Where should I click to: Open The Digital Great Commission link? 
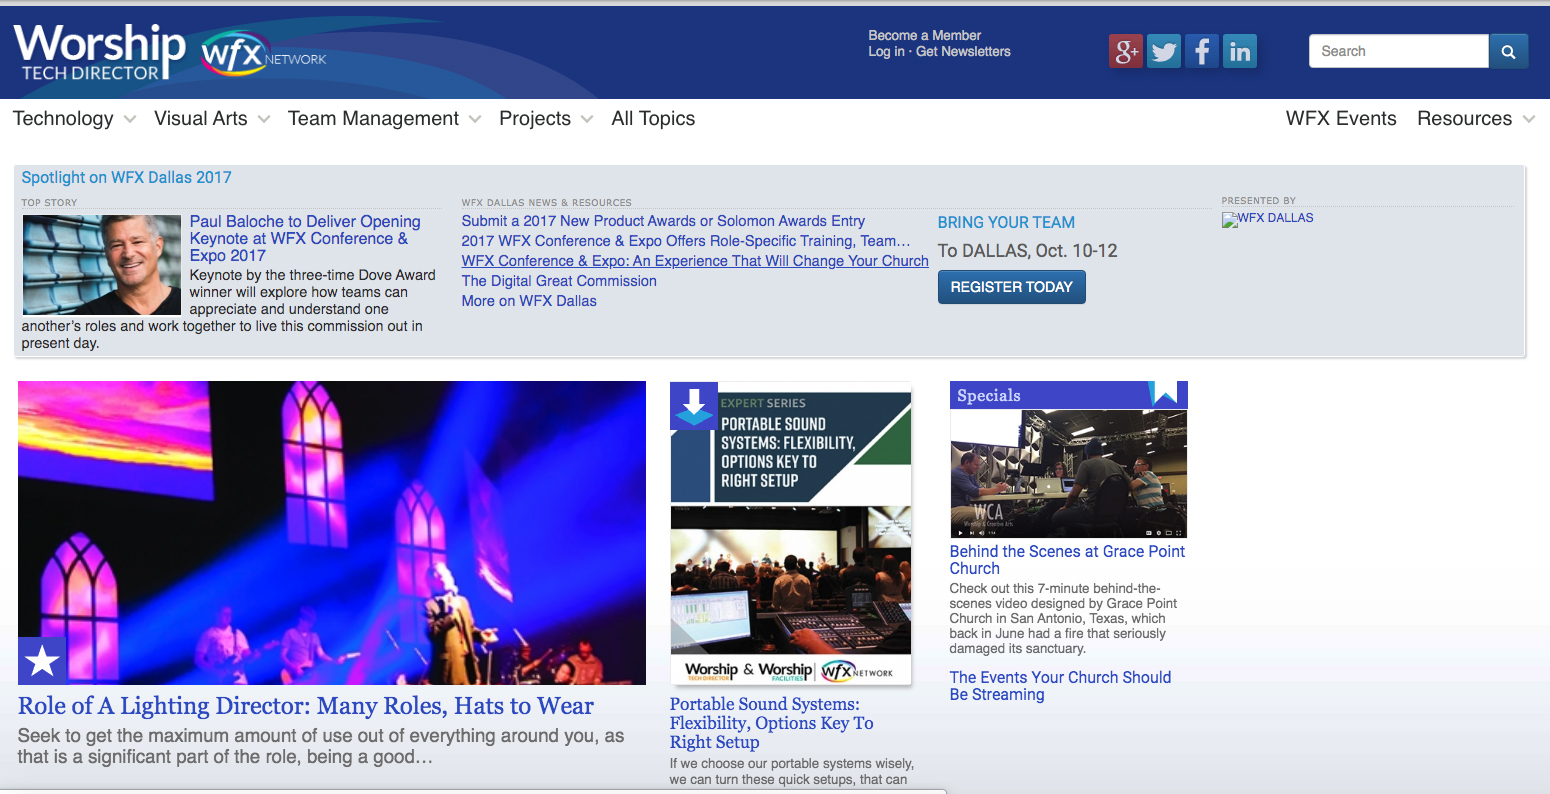coord(559,281)
